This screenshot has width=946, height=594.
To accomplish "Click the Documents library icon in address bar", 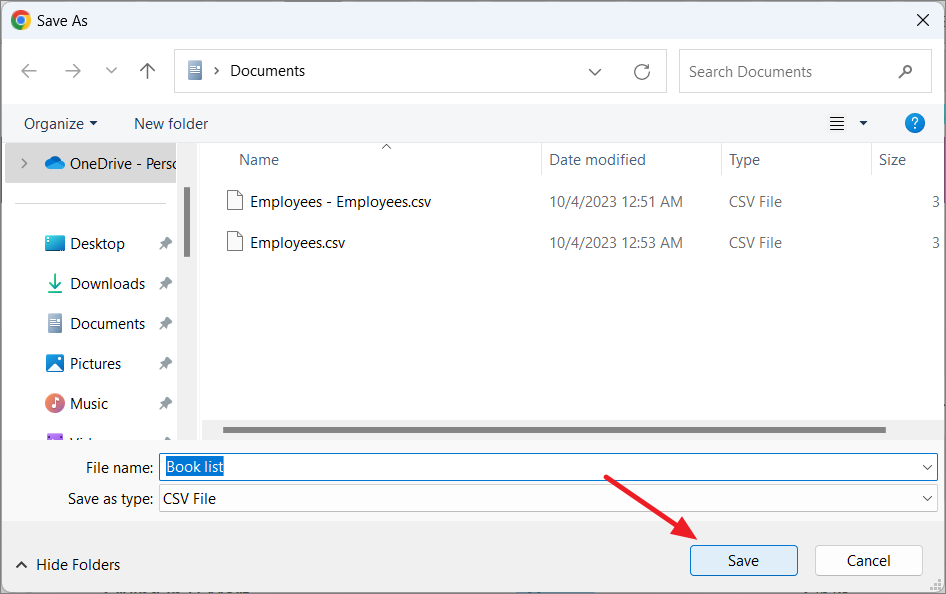I will pyautogui.click(x=195, y=71).
